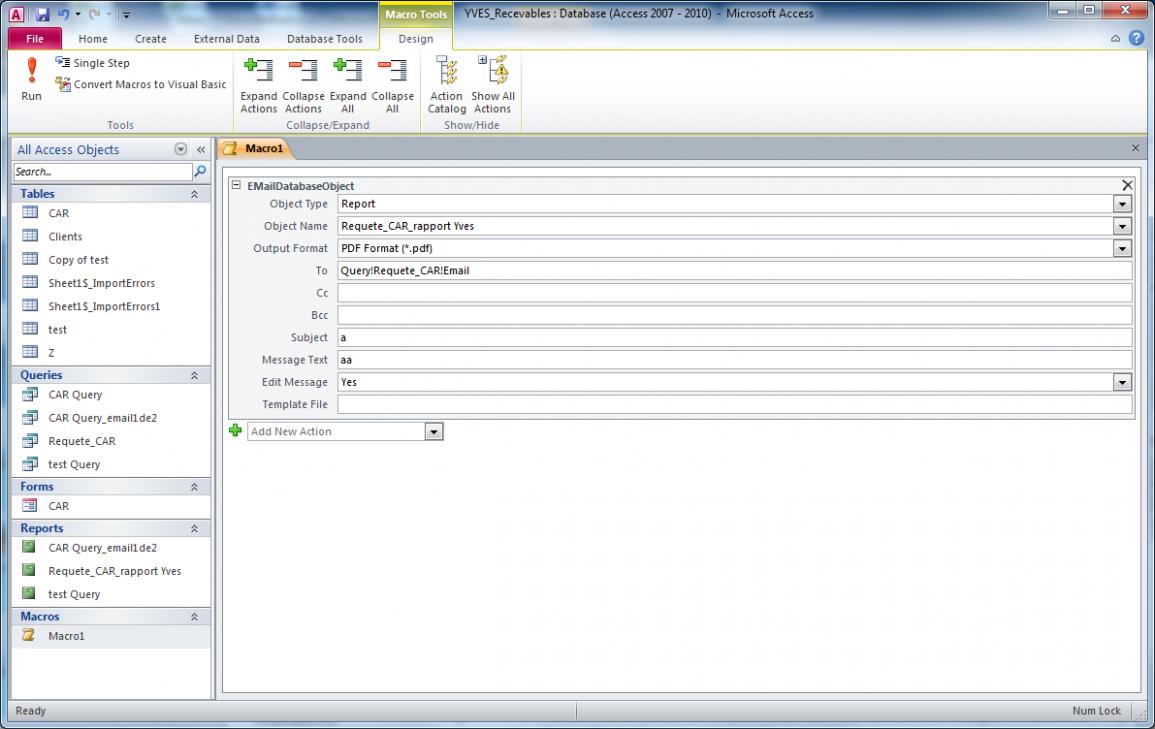Open the Add New Action dropdown

434,432
